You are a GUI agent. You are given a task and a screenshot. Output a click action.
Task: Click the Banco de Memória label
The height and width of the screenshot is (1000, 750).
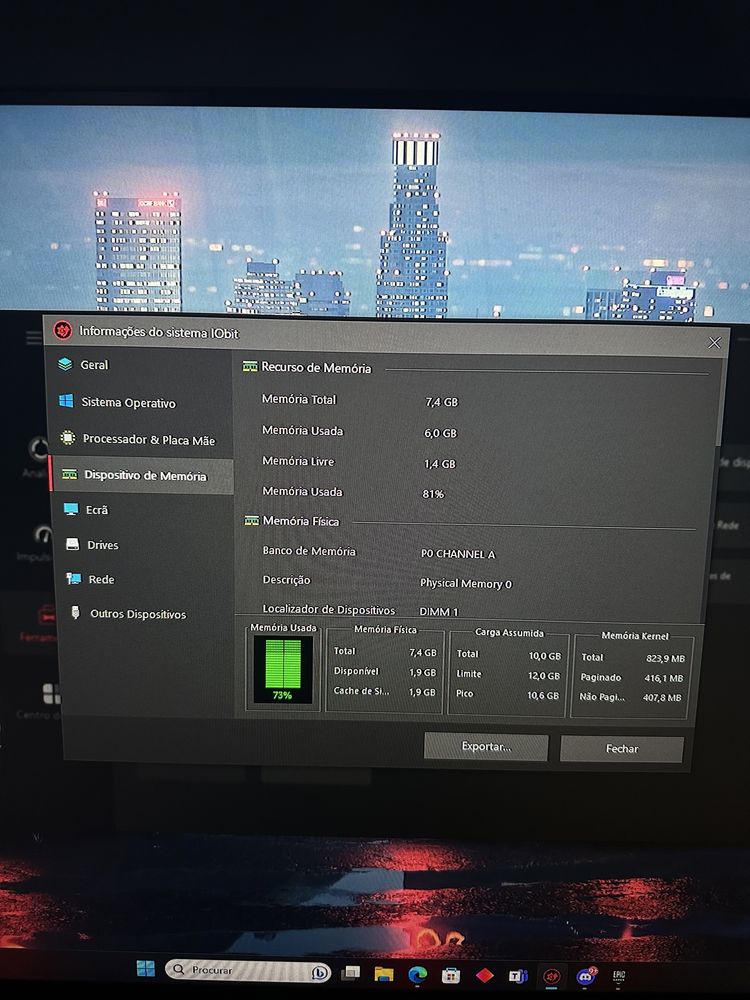[x=309, y=551]
